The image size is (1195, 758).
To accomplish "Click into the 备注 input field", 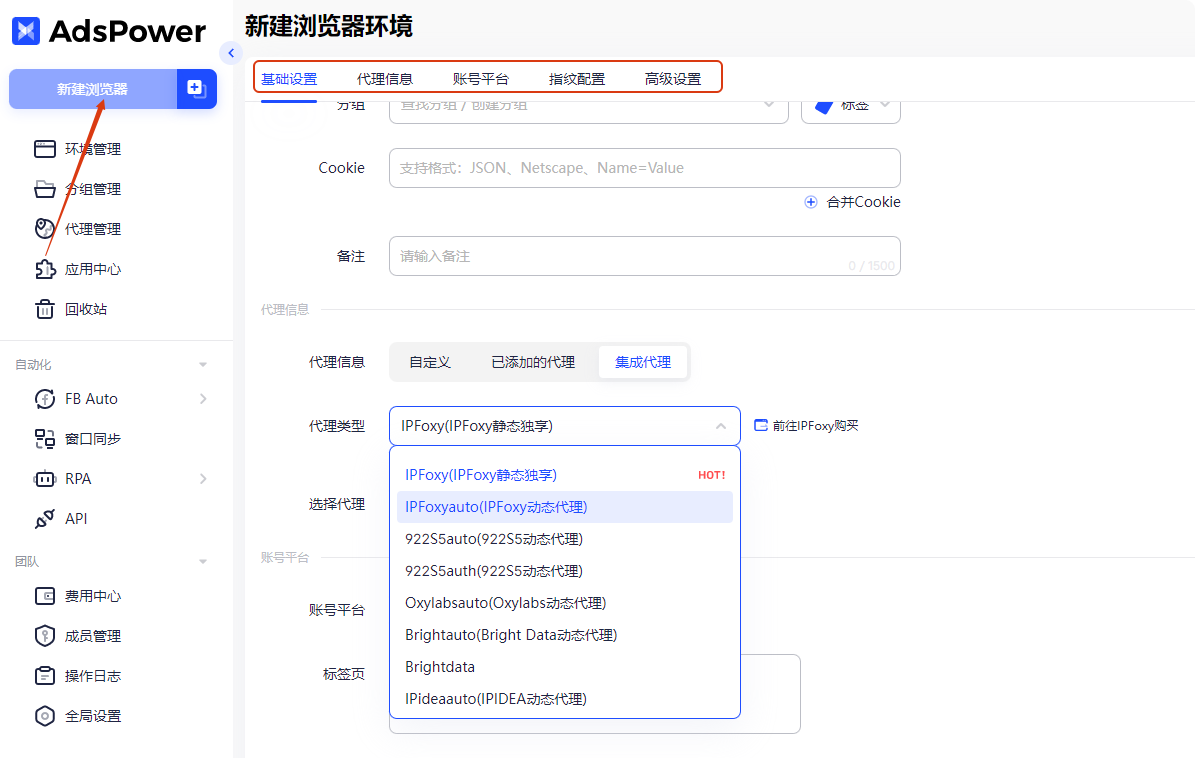I will [645, 256].
